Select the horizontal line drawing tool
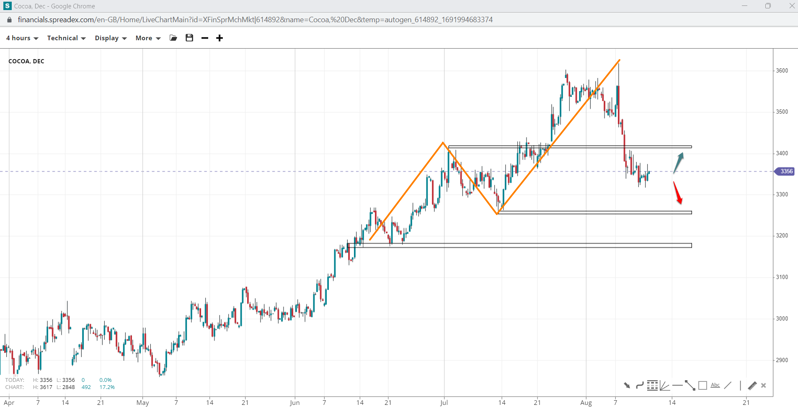This screenshot has width=798, height=407. coord(677,385)
